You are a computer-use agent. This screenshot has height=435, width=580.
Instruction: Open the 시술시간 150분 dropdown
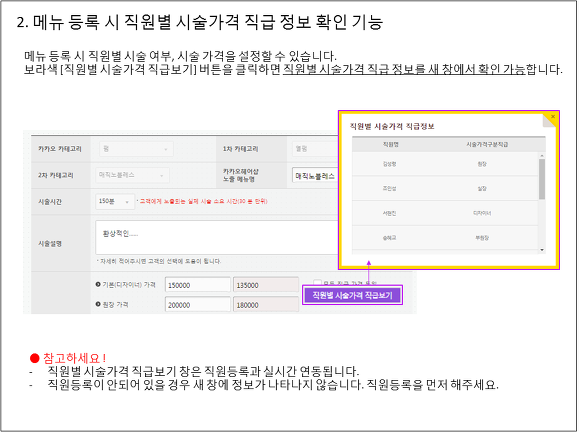pyautogui.click(x=115, y=202)
